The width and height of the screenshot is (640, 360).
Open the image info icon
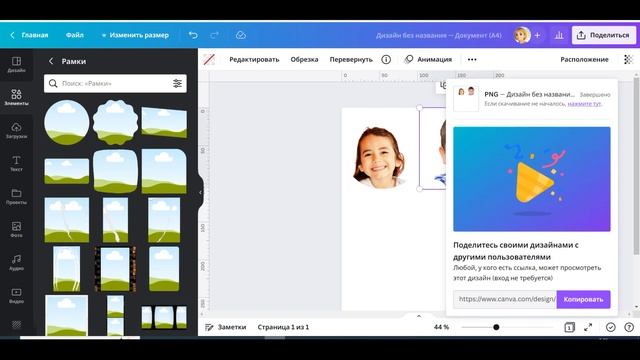pos(386,60)
